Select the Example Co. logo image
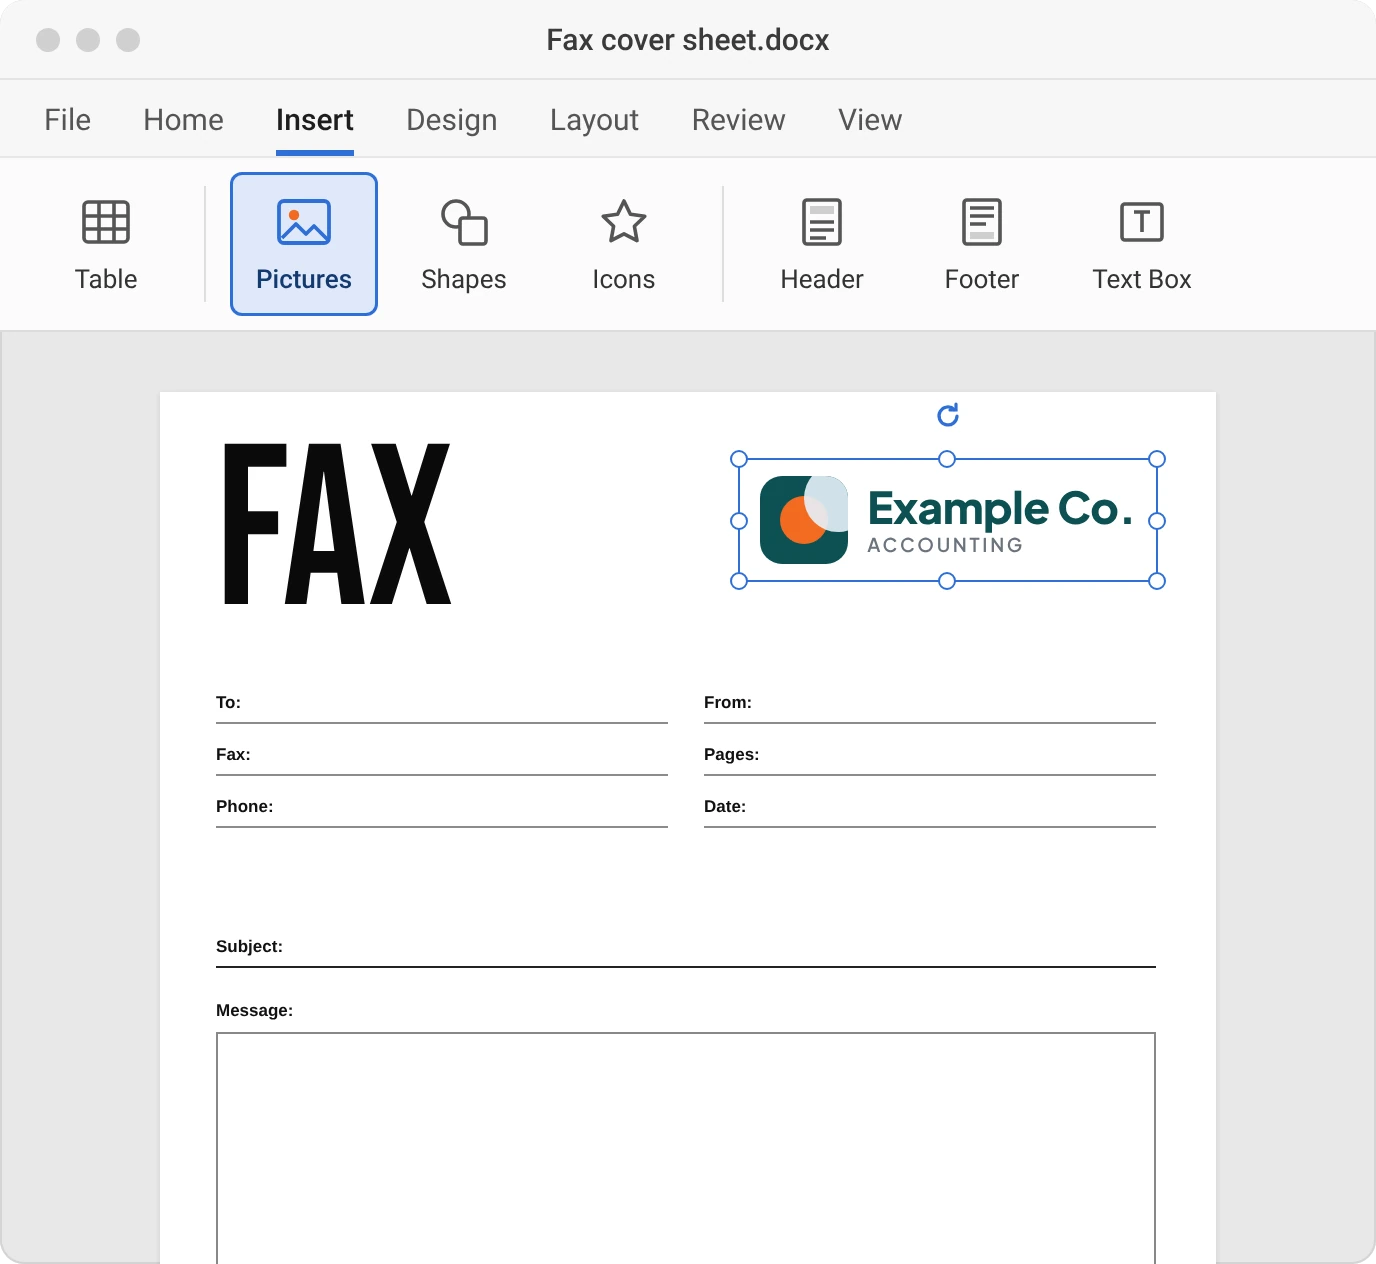Screen dimensions: 1376x1264 948,520
